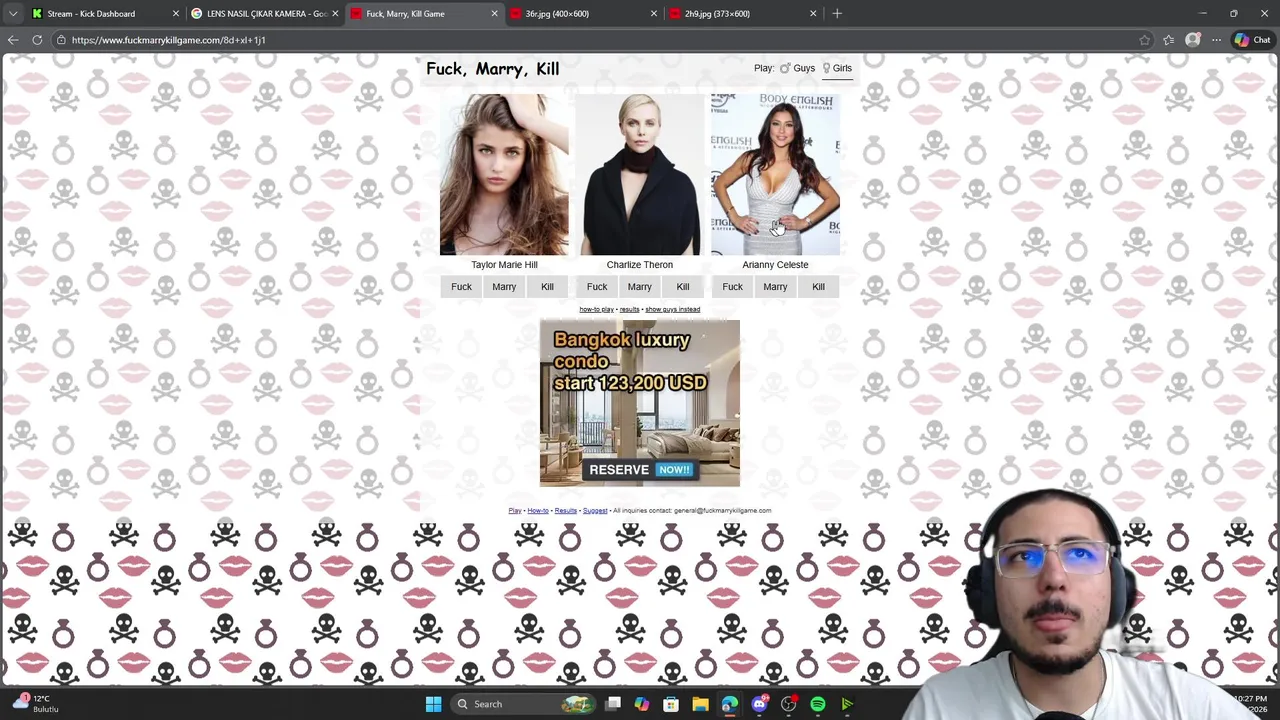The width and height of the screenshot is (1280, 720).
Task: Open the how-to-play link under choices
Action: (x=597, y=309)
